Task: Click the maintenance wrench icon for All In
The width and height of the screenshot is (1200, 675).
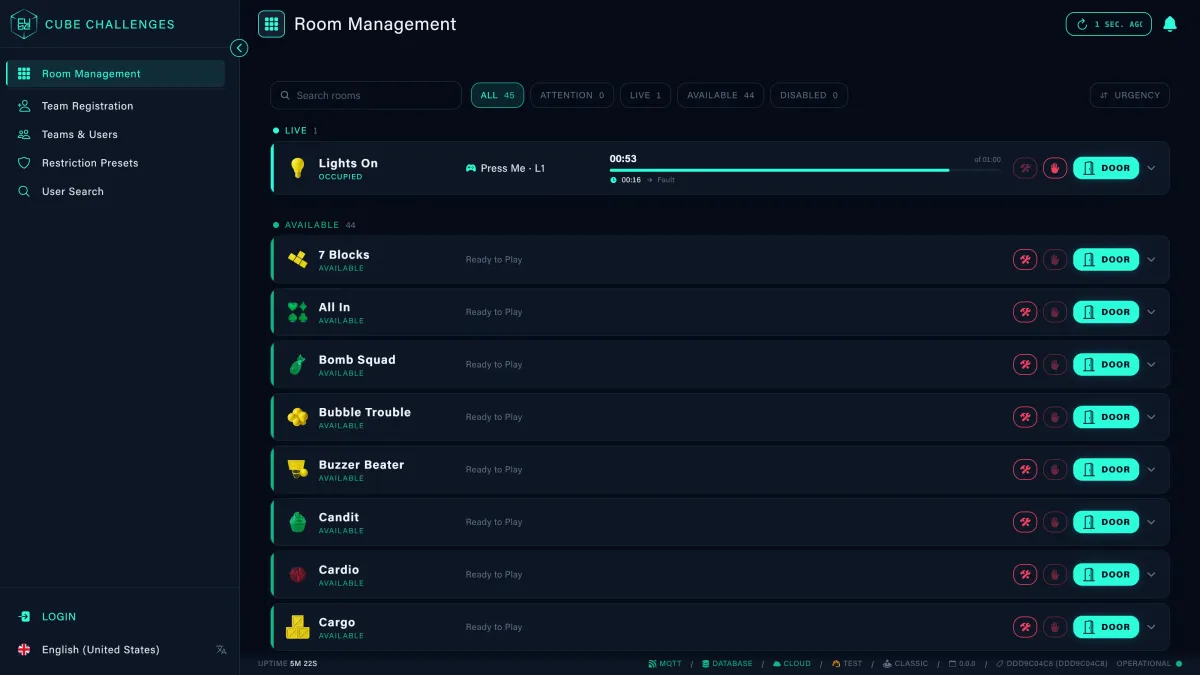Action: click(1025, 312)
